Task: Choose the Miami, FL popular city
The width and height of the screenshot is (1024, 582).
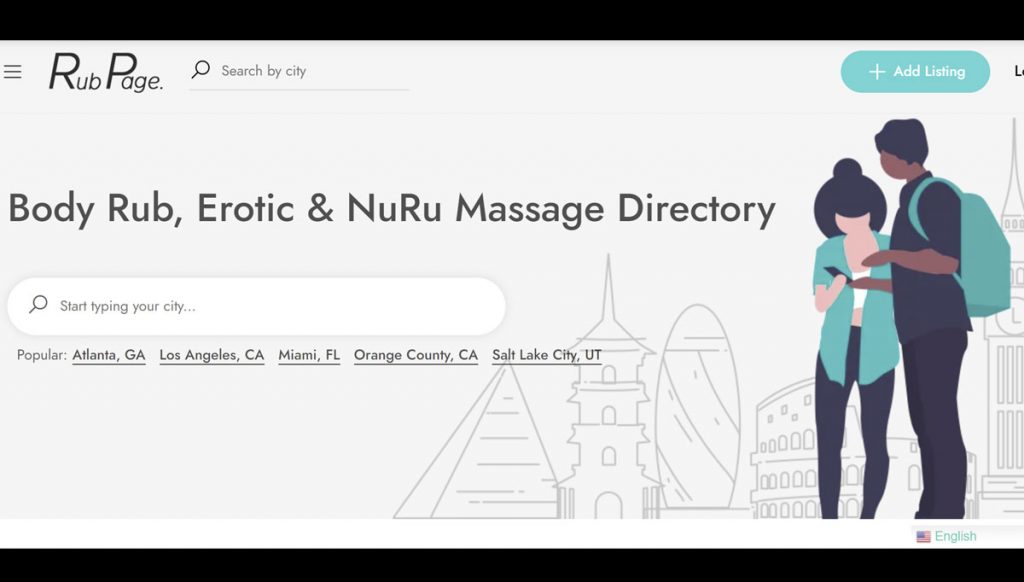Action: (309, 355)
